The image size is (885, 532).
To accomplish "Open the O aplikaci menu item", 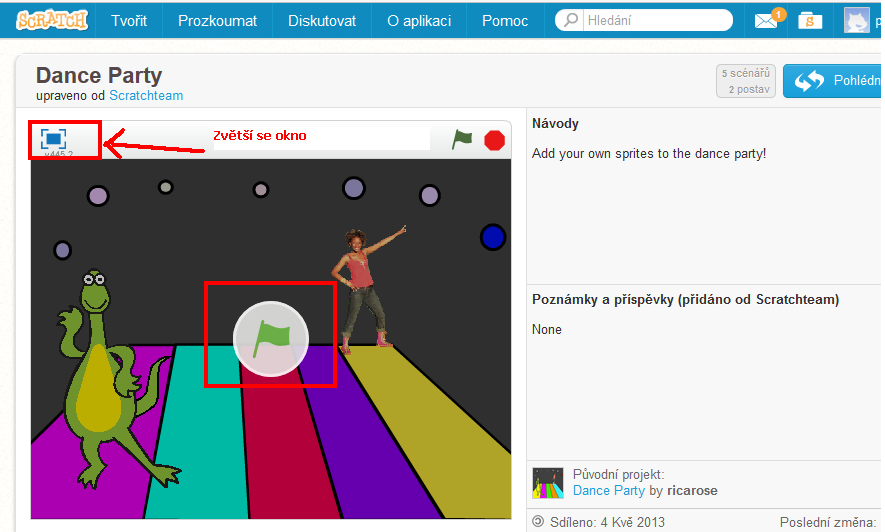I will pos(419,21).
